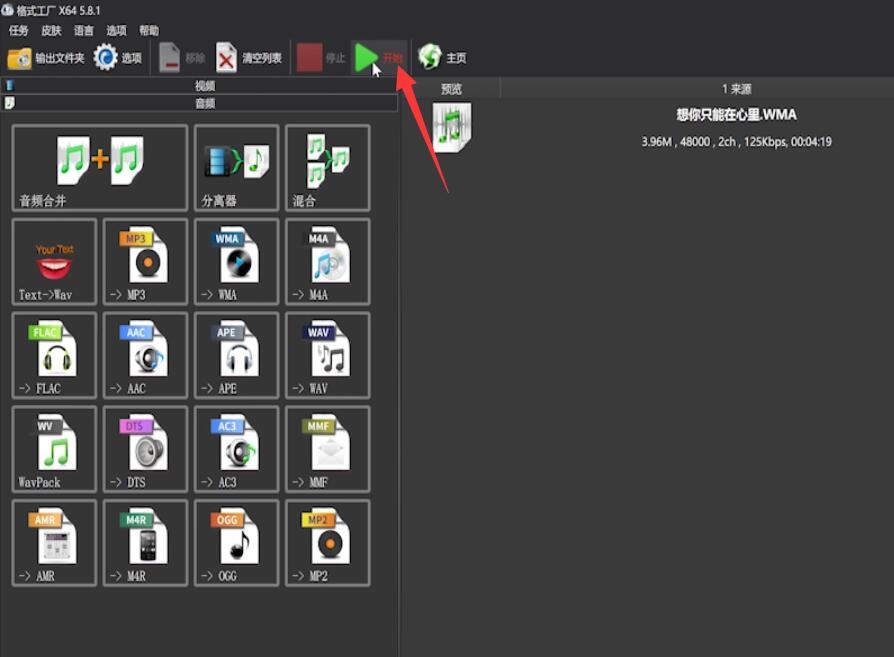Select the MMF output format
The height and width of the screenshot is (657, 894).
pyautogui.click(x=328, y=449)
